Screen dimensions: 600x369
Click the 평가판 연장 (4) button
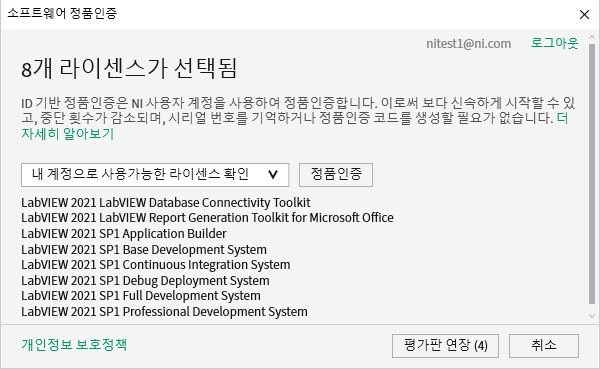click(x=445, y=346)
